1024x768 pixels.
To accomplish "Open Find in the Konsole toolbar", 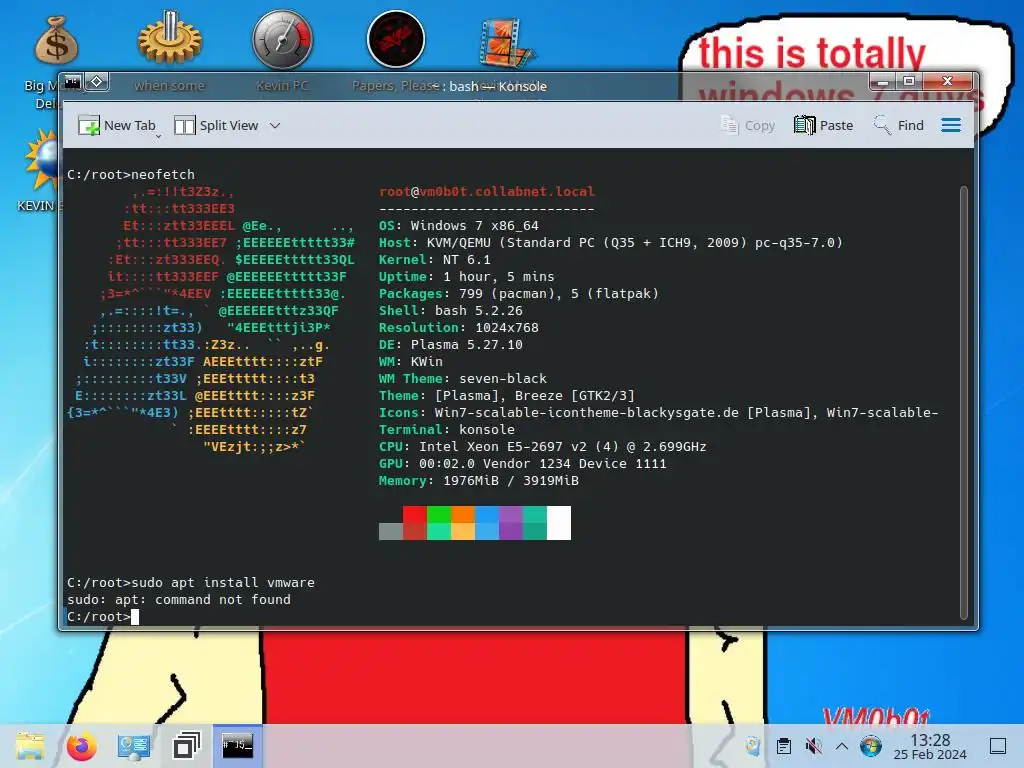I will point(899,125).
